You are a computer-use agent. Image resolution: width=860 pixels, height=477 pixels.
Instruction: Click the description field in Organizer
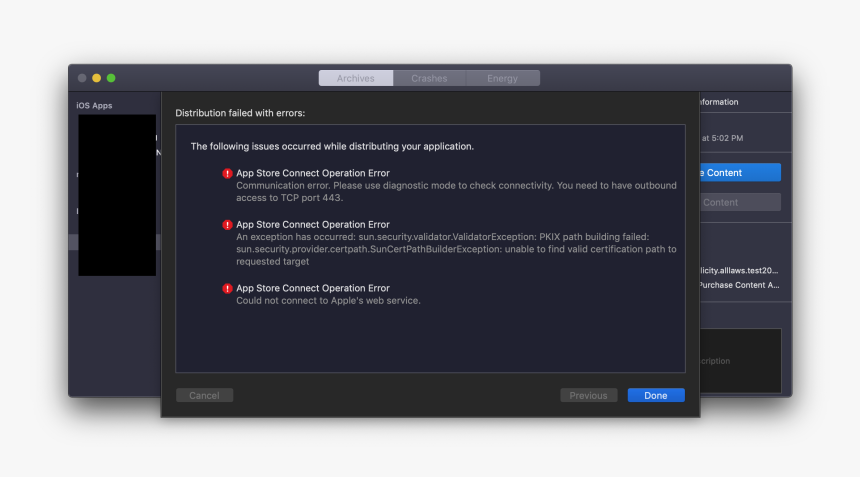[x=740, y=361]
